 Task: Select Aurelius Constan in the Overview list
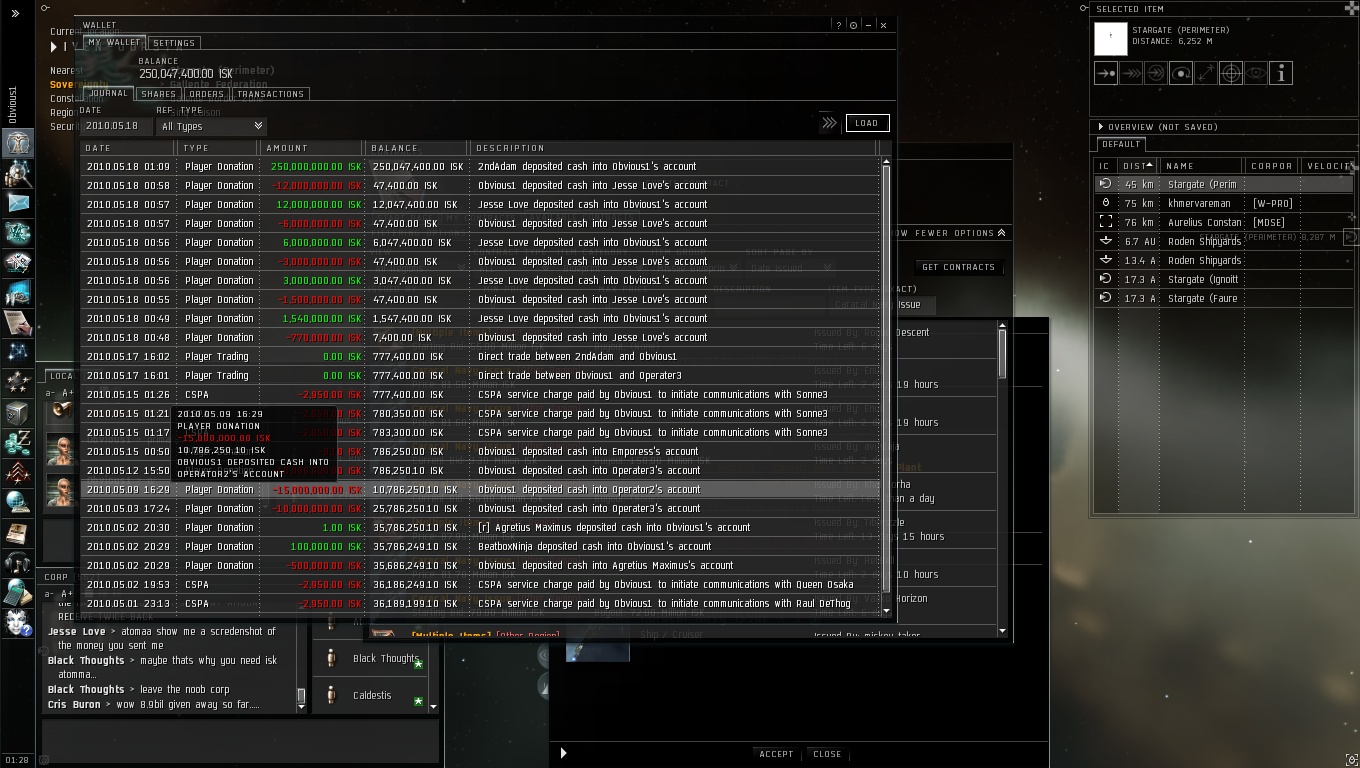pyautogui.click(x=1224, y=222)
